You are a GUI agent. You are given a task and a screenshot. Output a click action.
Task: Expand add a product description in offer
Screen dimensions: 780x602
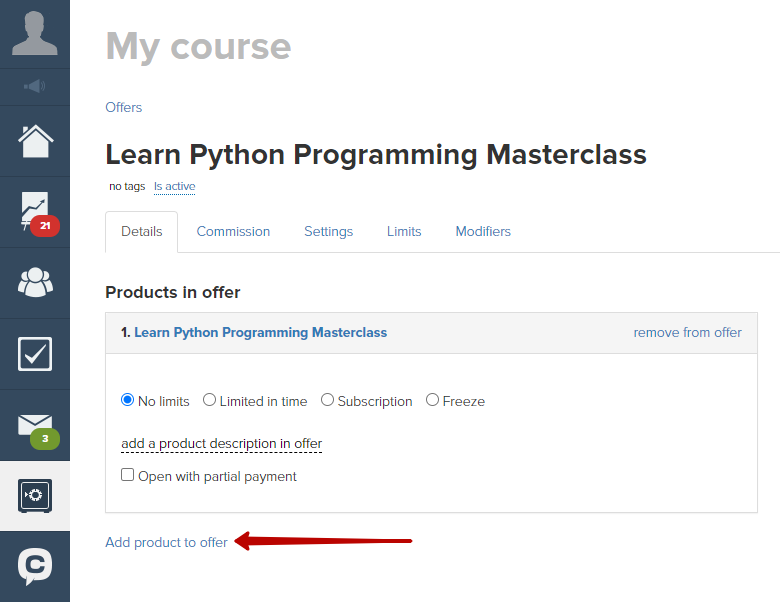221,444
